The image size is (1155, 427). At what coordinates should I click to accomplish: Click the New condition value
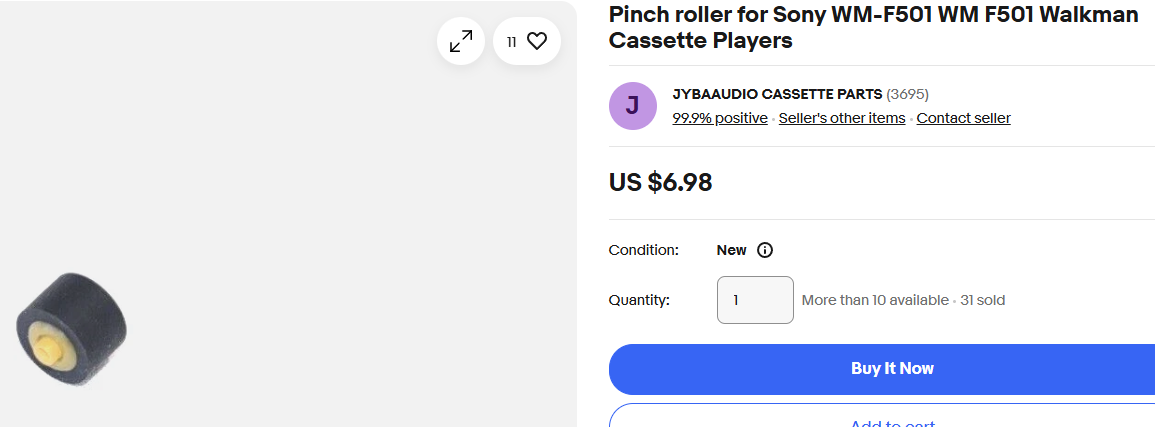(x=731, y=250)
